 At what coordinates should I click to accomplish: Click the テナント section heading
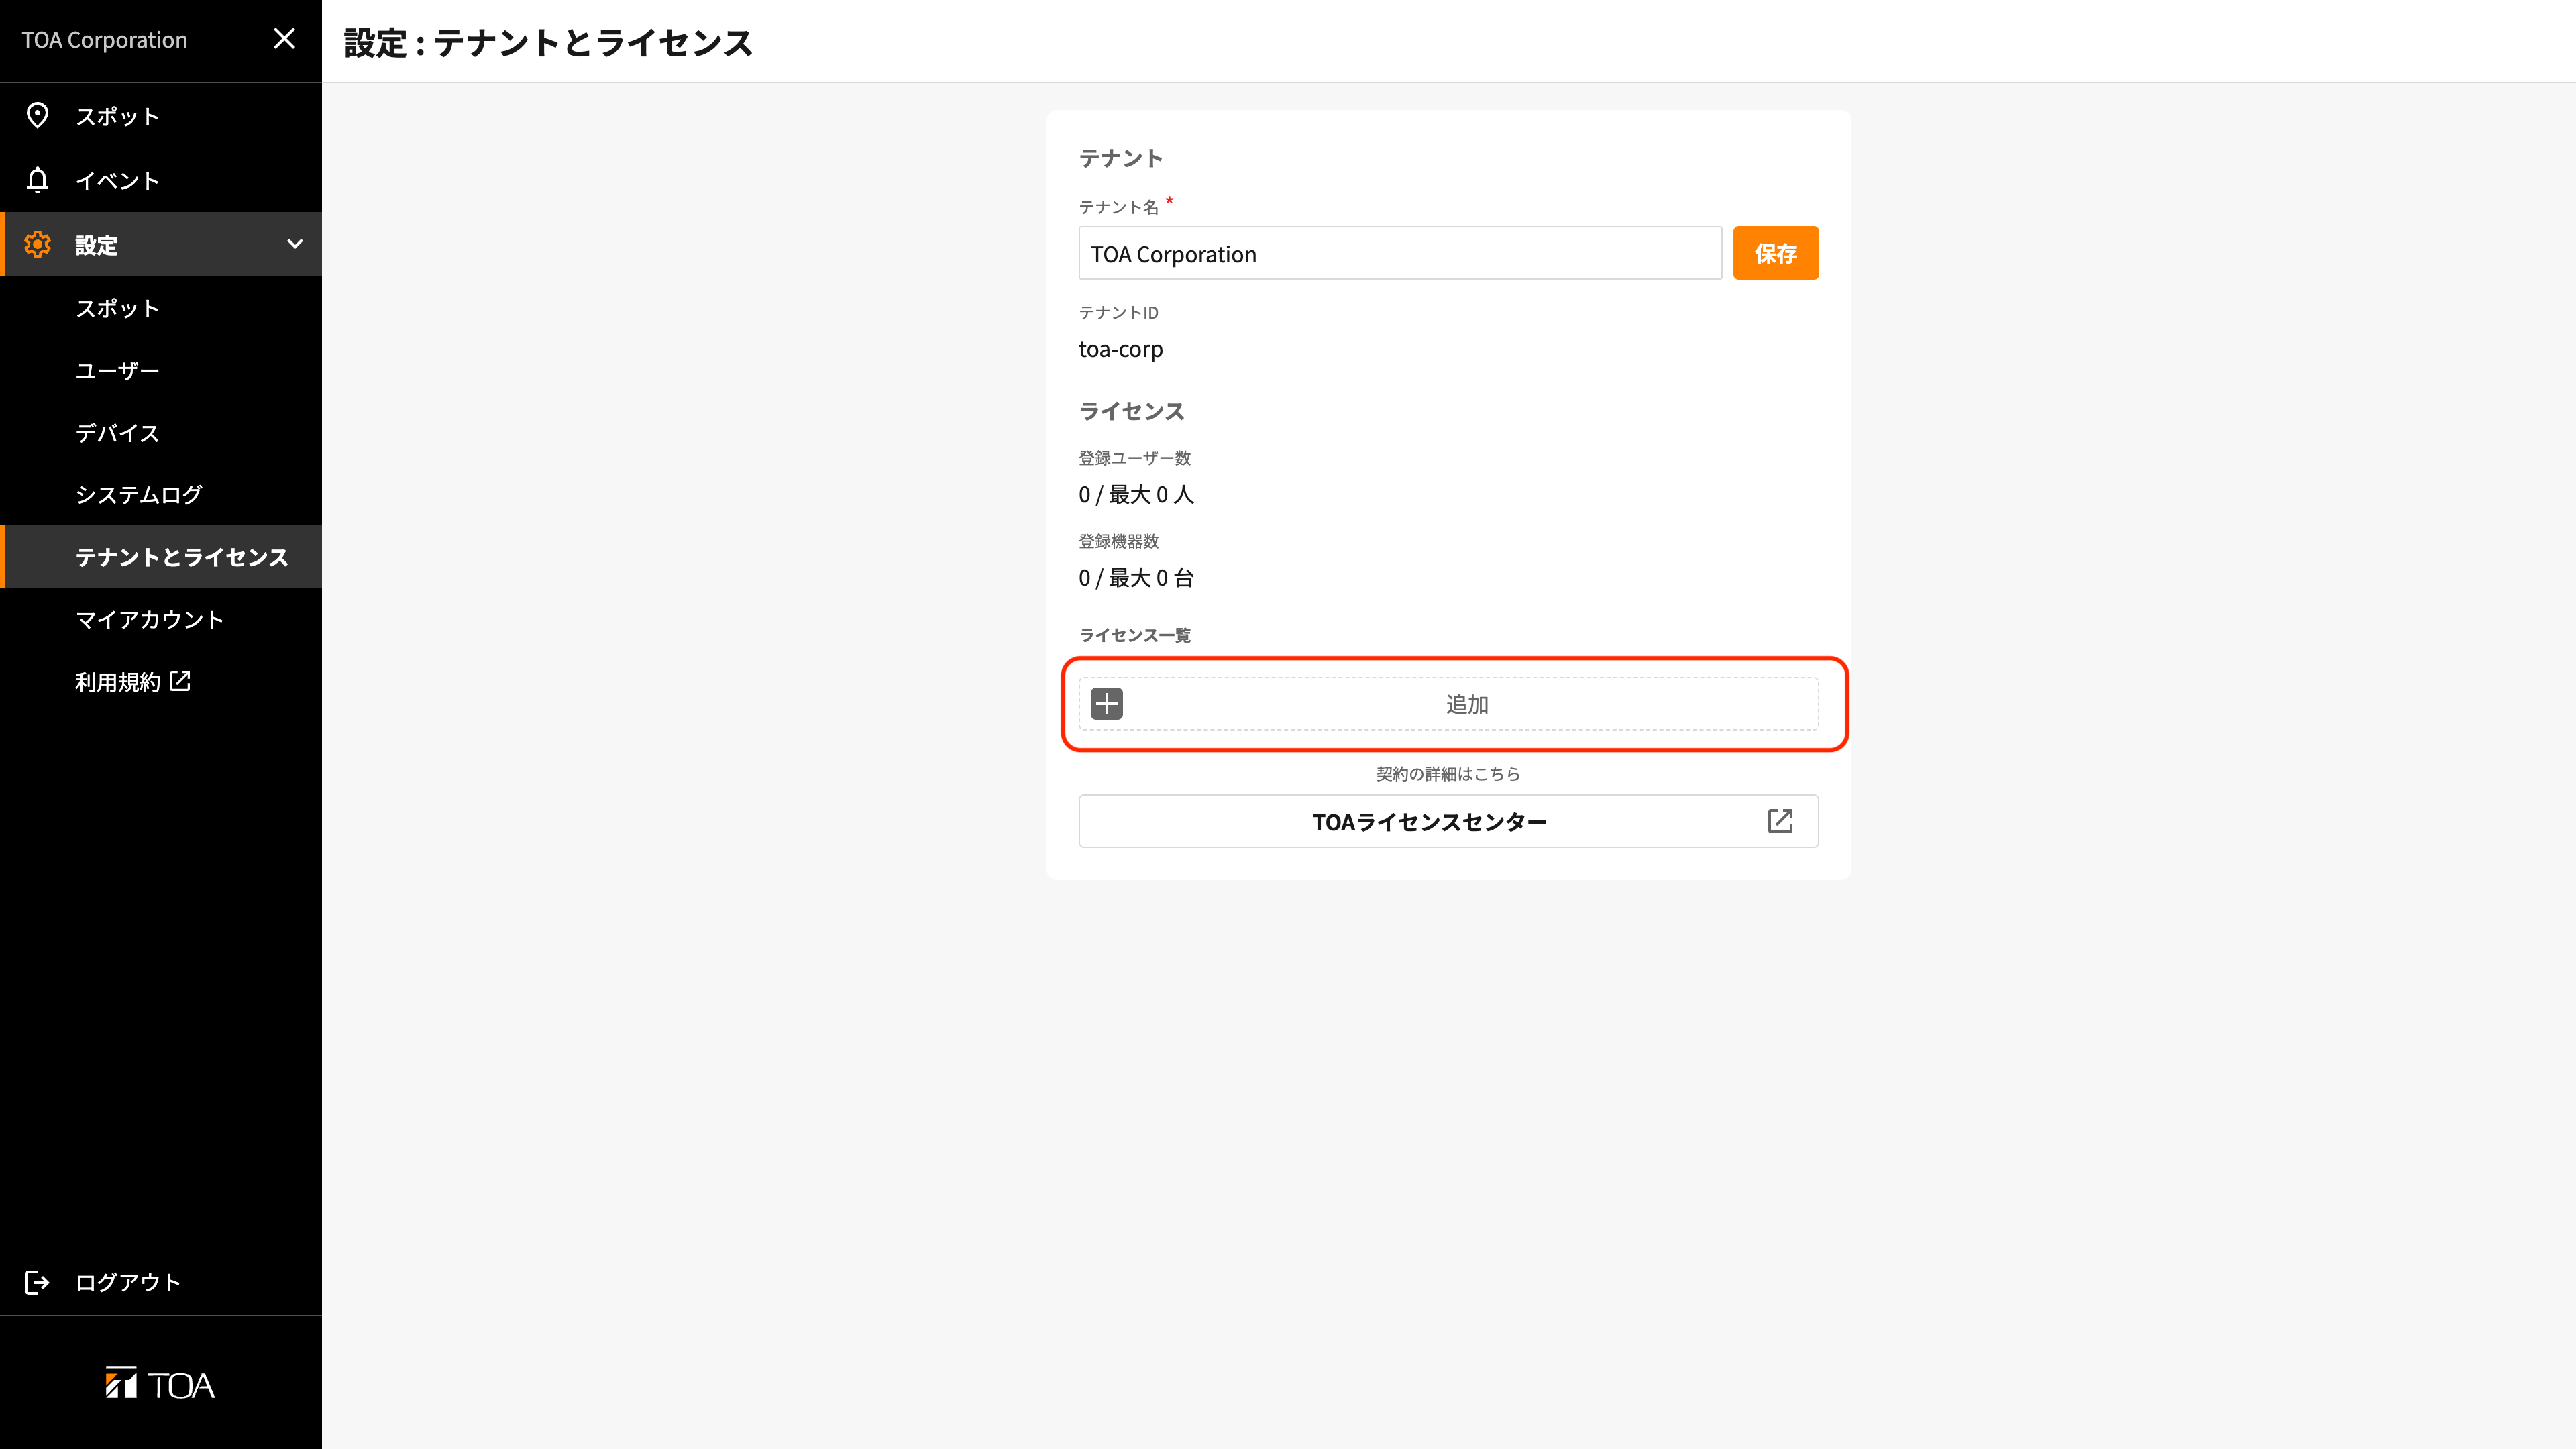click(1120, 158)
